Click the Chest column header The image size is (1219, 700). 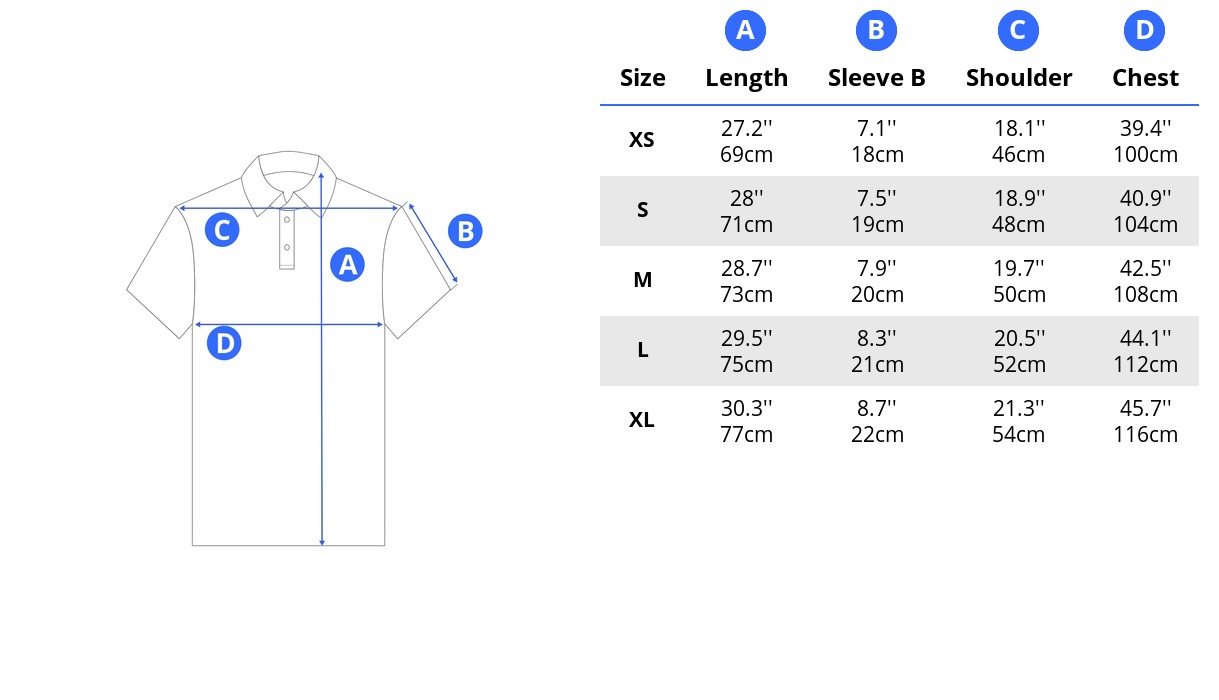coord(1145,78)
